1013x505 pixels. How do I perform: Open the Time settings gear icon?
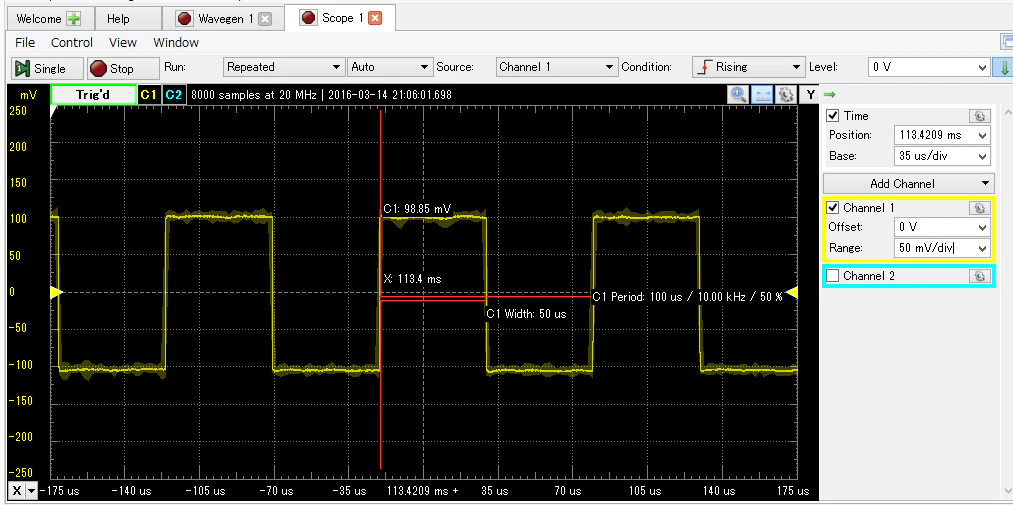click(x=979, y=116)
